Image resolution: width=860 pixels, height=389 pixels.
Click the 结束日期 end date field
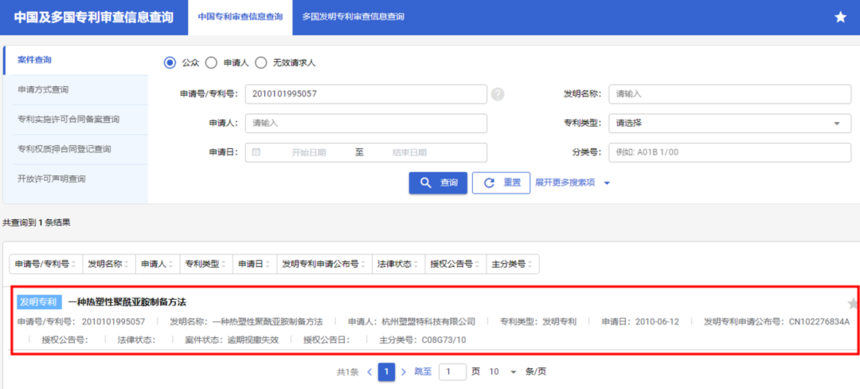(409, 153)
